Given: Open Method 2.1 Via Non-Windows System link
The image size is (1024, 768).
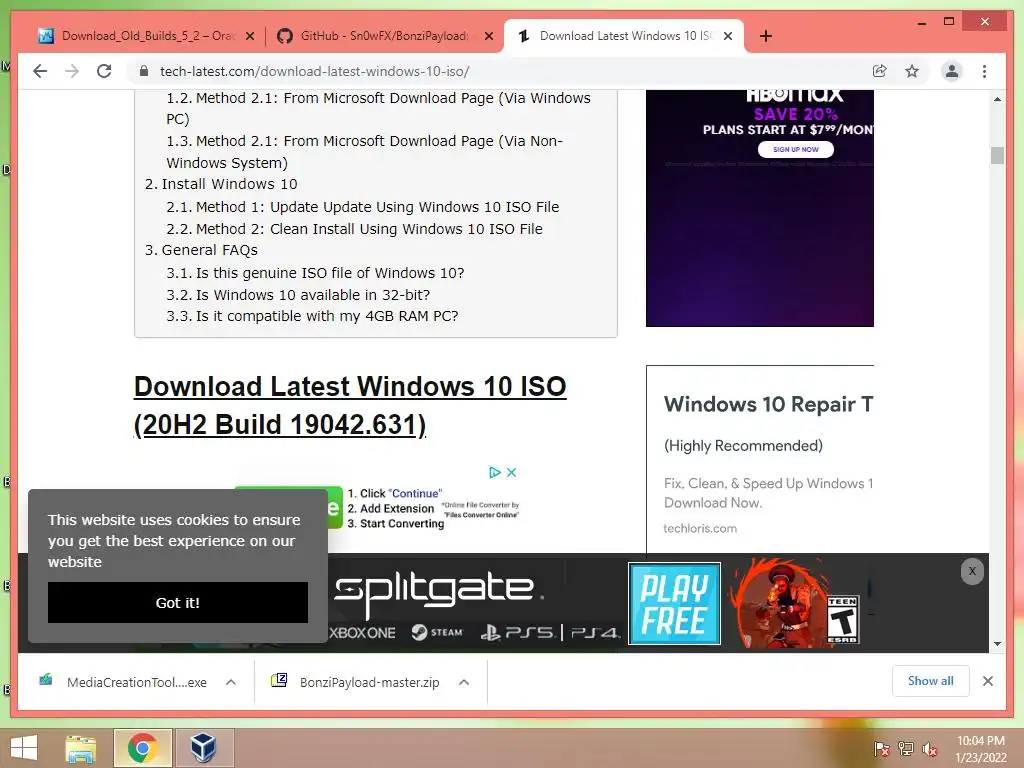Looking at the screenshot, I should coord(364,152).
